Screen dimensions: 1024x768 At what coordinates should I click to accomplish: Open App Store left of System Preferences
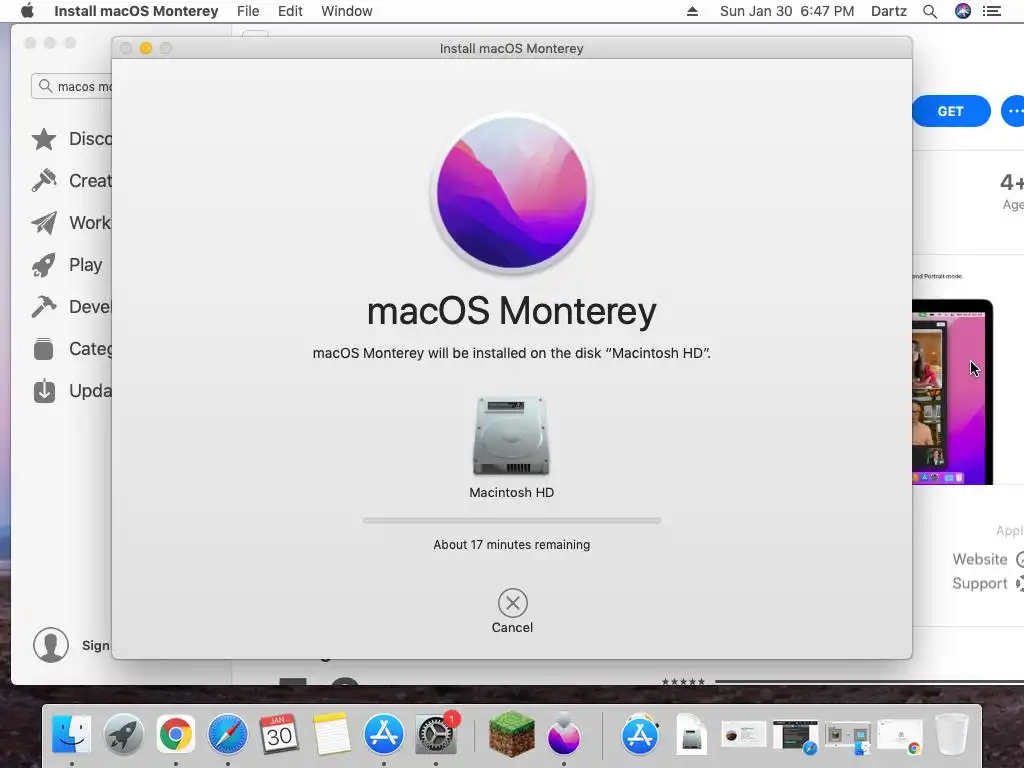[x=383, y=735]
